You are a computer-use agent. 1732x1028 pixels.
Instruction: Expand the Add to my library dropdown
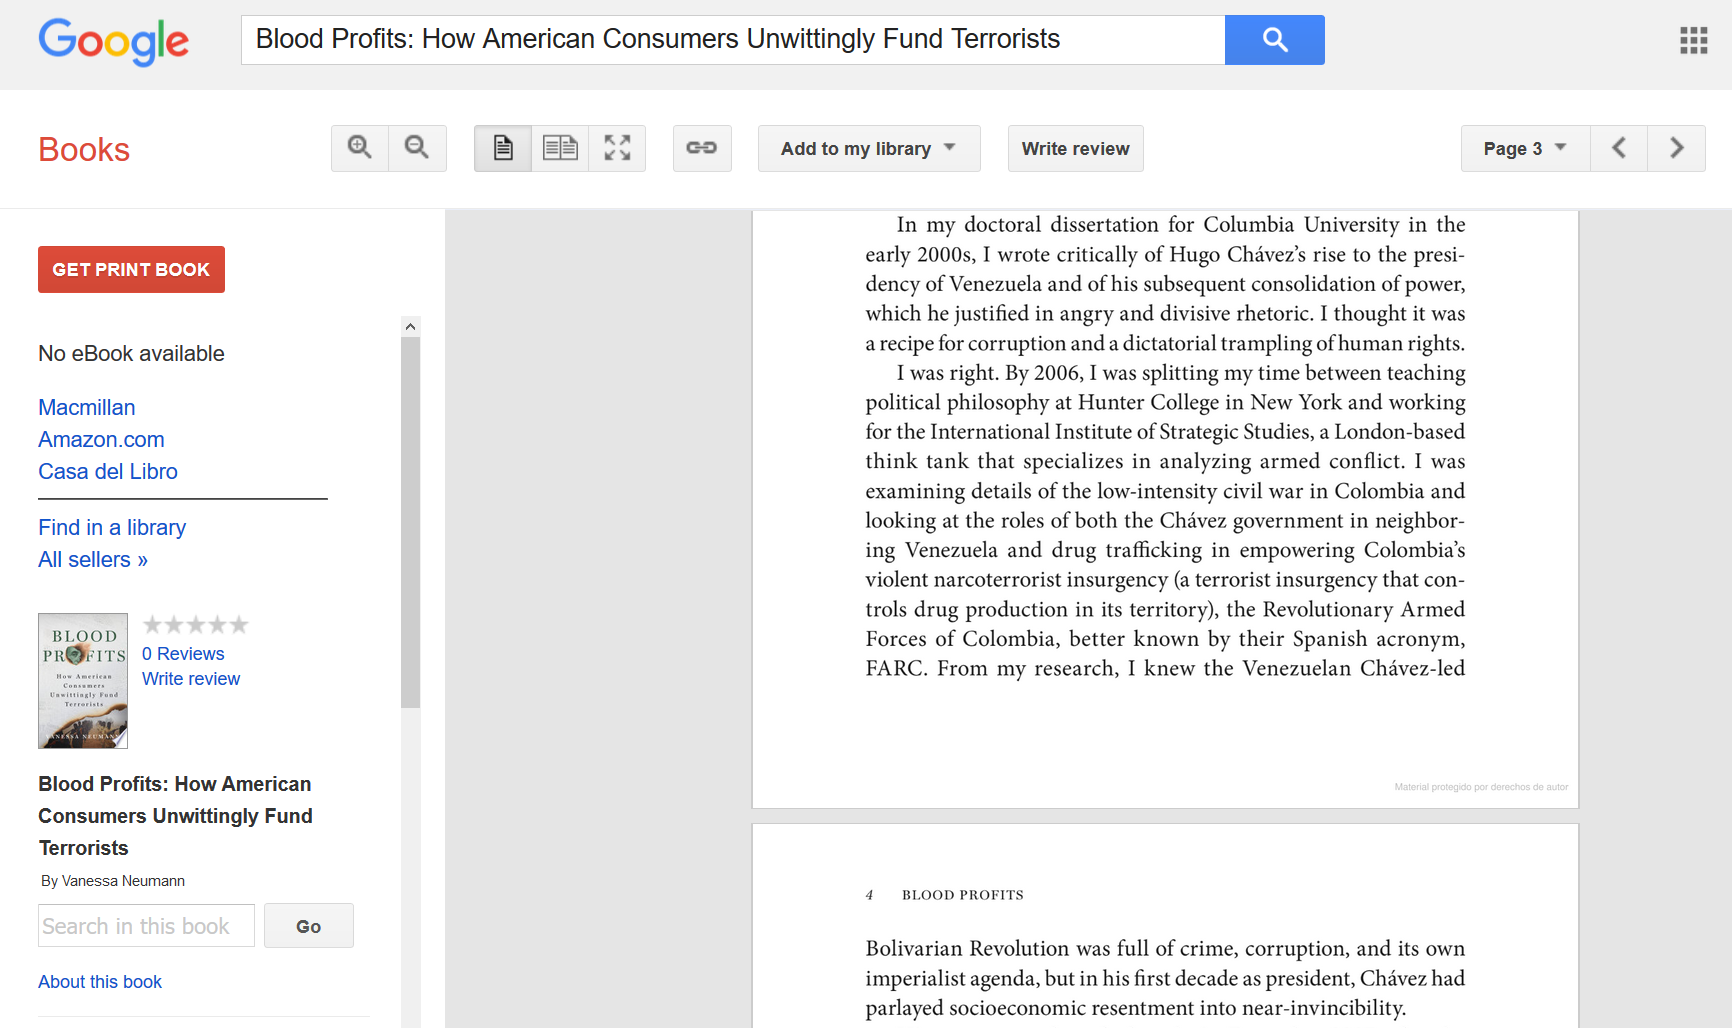869,148
